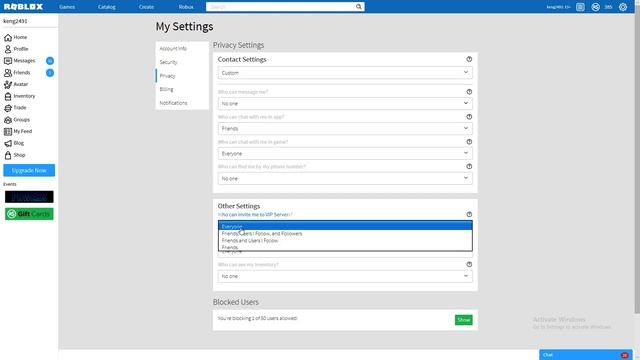
Task: Open Games in the top menu
Action: pos(67,7)
